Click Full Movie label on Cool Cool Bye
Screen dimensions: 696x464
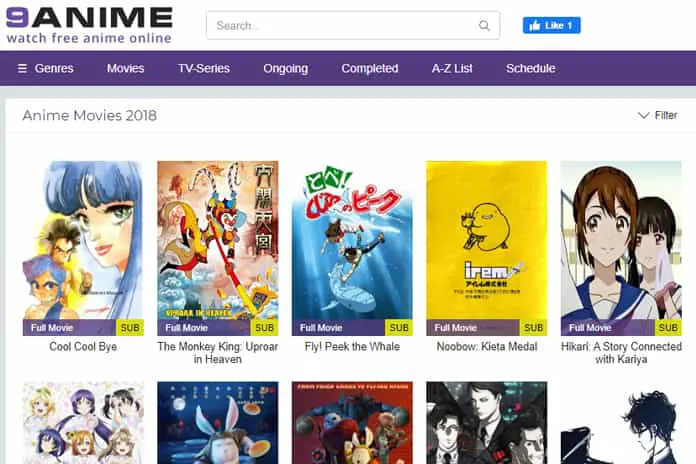coord(52,328)
